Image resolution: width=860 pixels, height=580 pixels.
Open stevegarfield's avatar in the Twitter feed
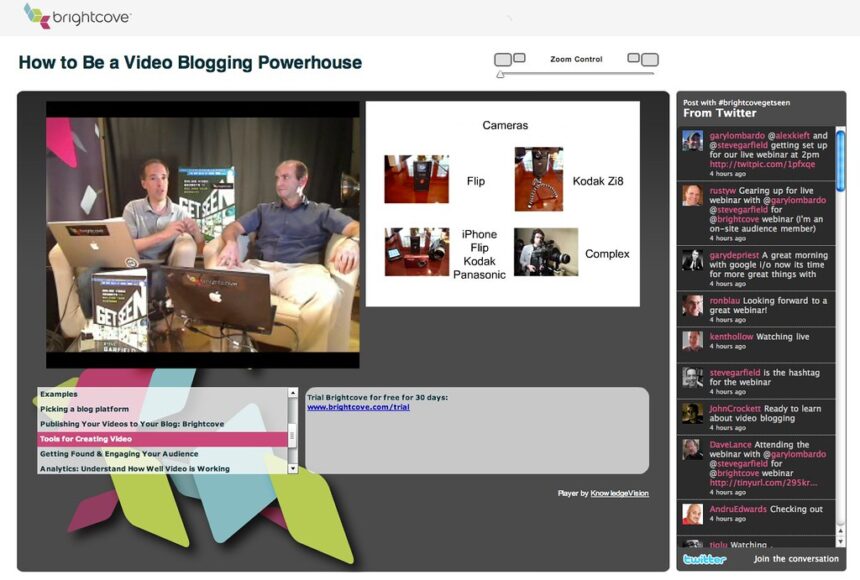click(x=693, y=378)
